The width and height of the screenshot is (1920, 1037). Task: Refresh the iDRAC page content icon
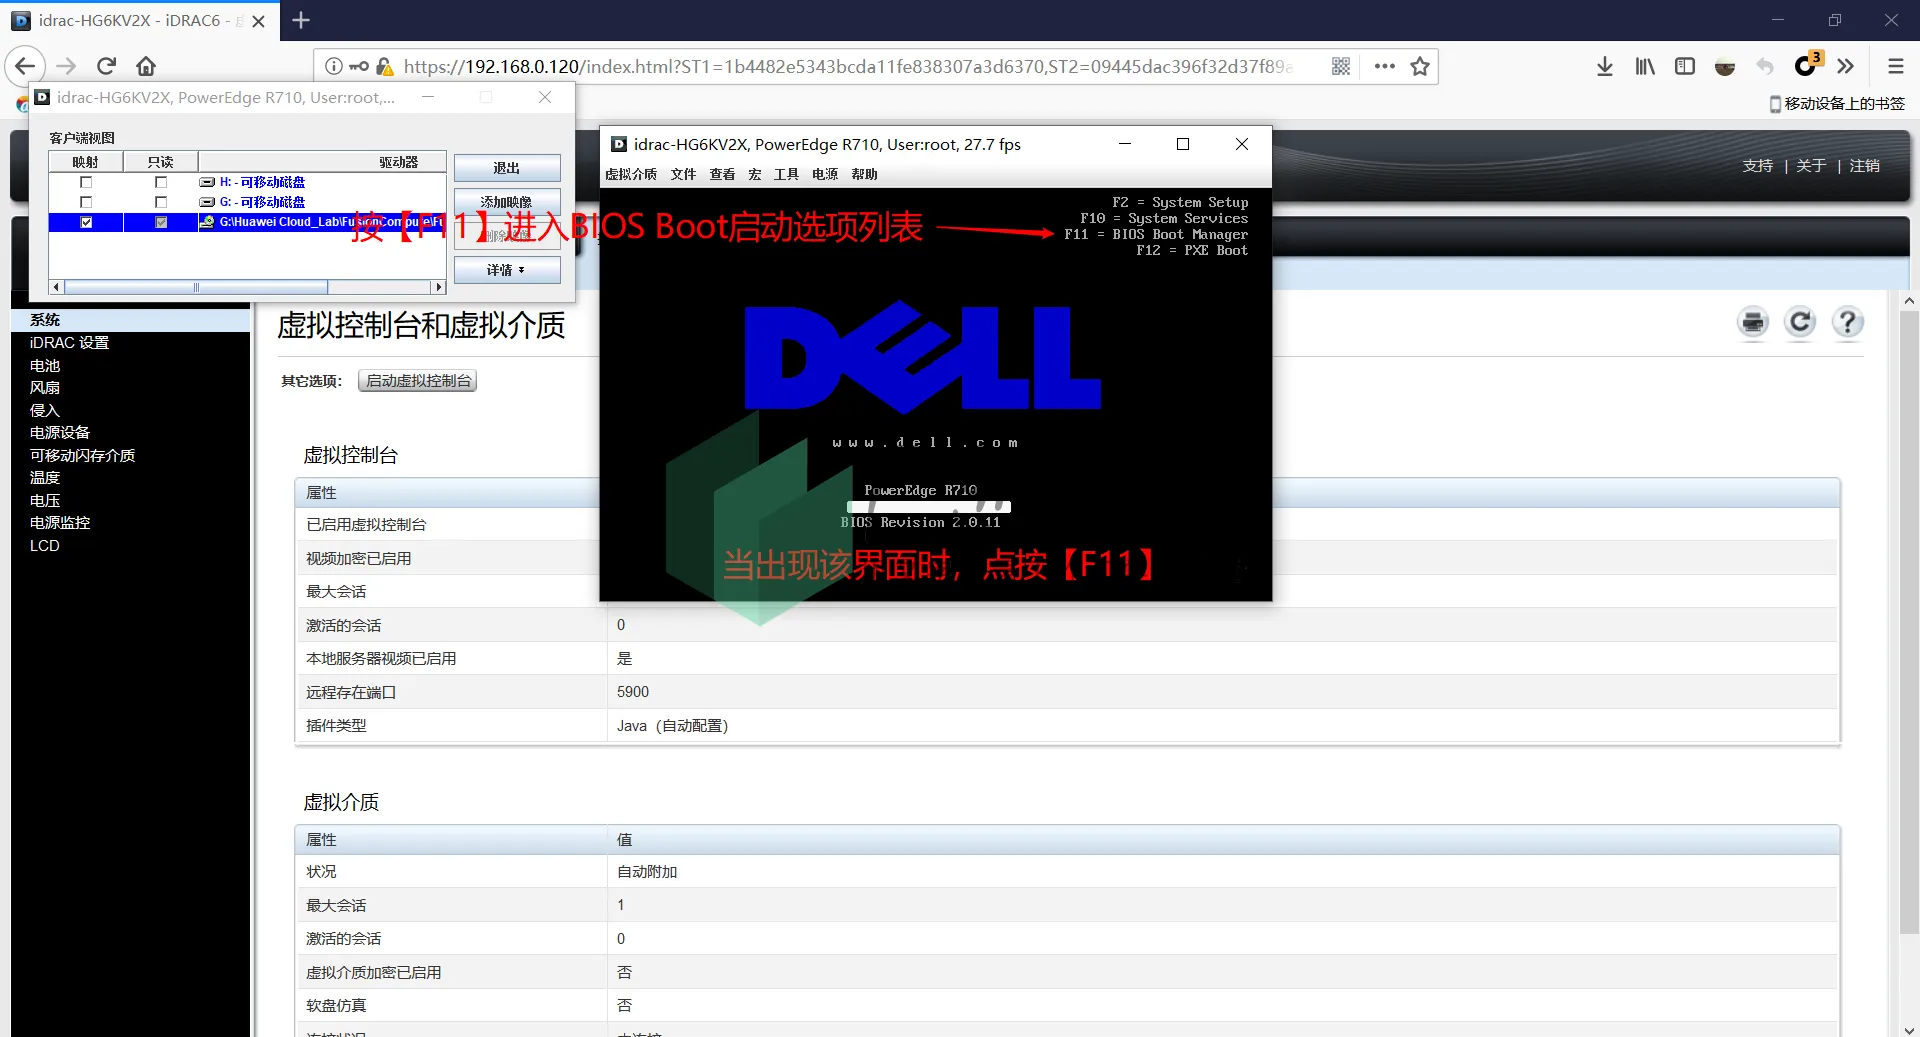(x=1800, y=322)
